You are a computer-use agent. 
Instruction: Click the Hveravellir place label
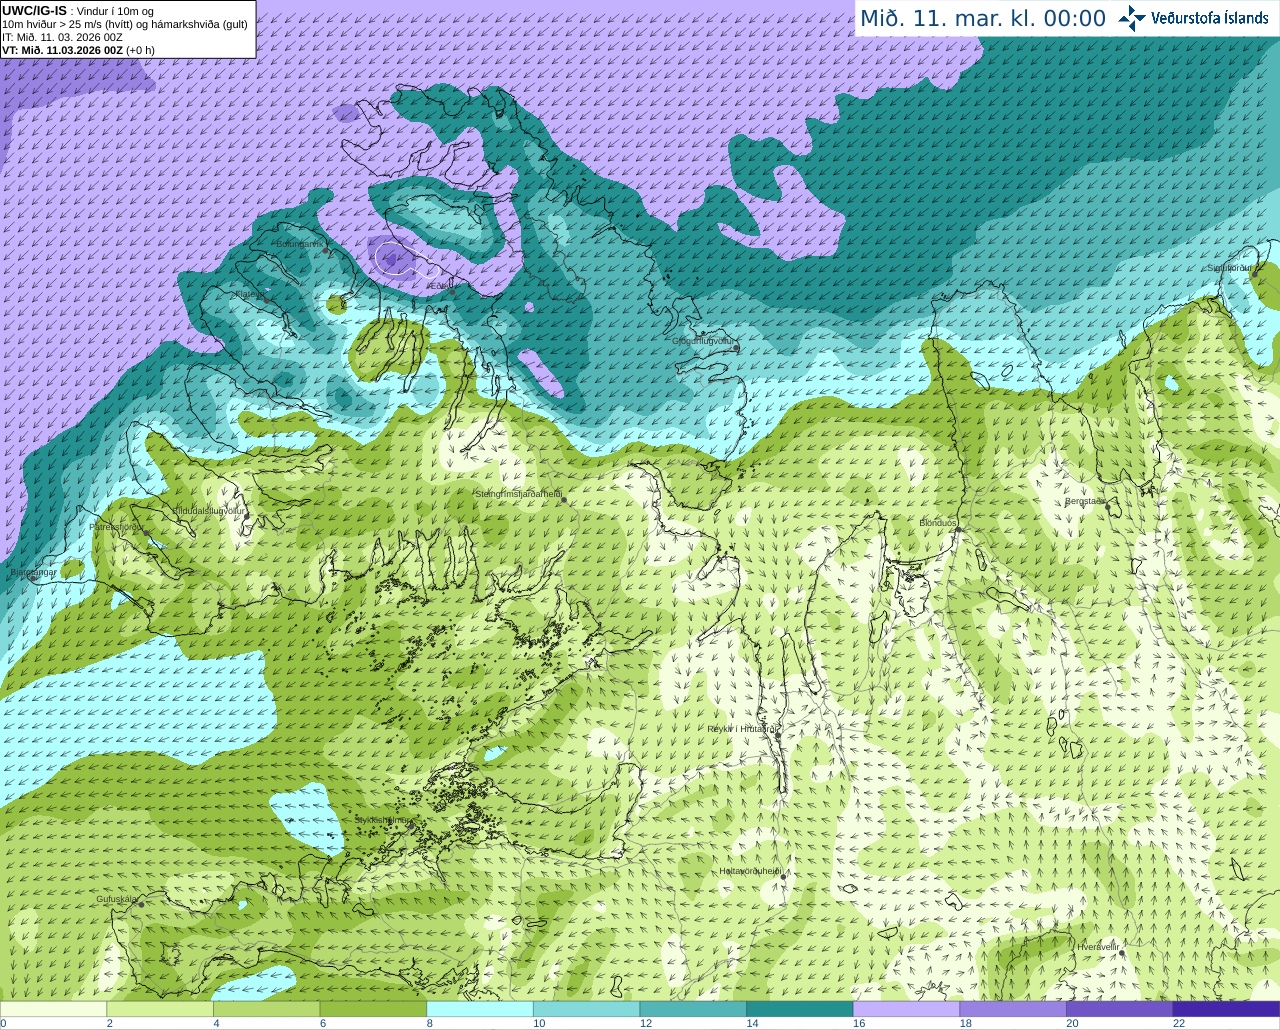(x=1098, y=946)
